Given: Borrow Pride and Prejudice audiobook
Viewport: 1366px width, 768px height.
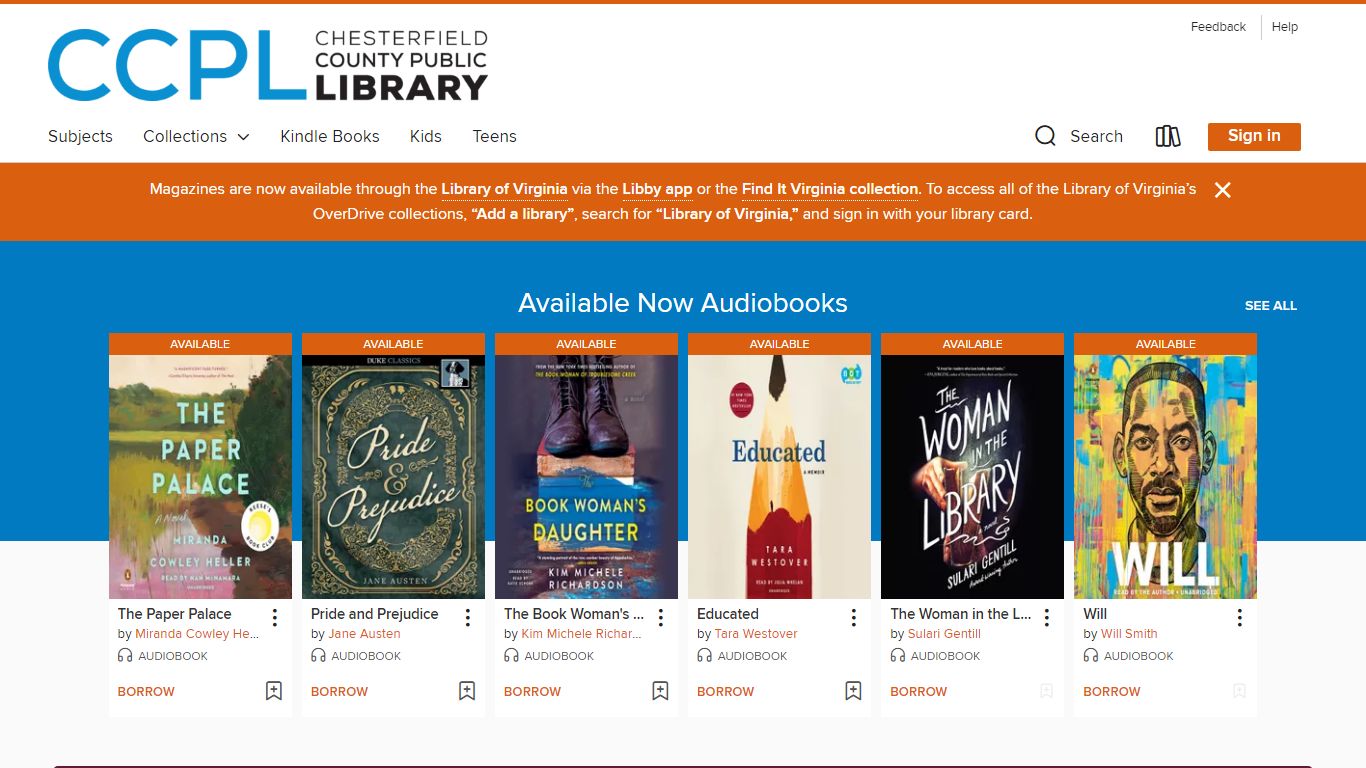Looking at the screenshot, I should click(339, 691).
